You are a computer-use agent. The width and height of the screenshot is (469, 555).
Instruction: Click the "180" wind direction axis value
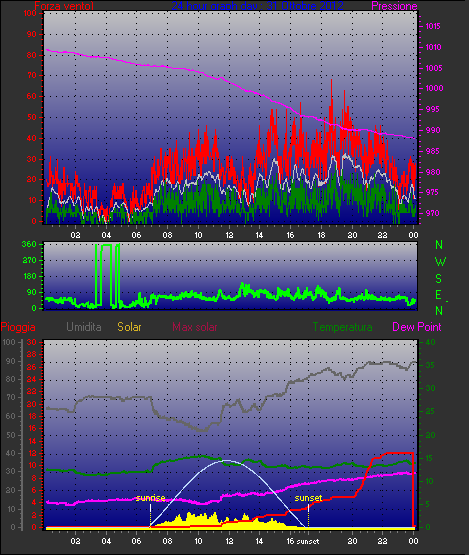pyautogui.click(x=30, y=276)
